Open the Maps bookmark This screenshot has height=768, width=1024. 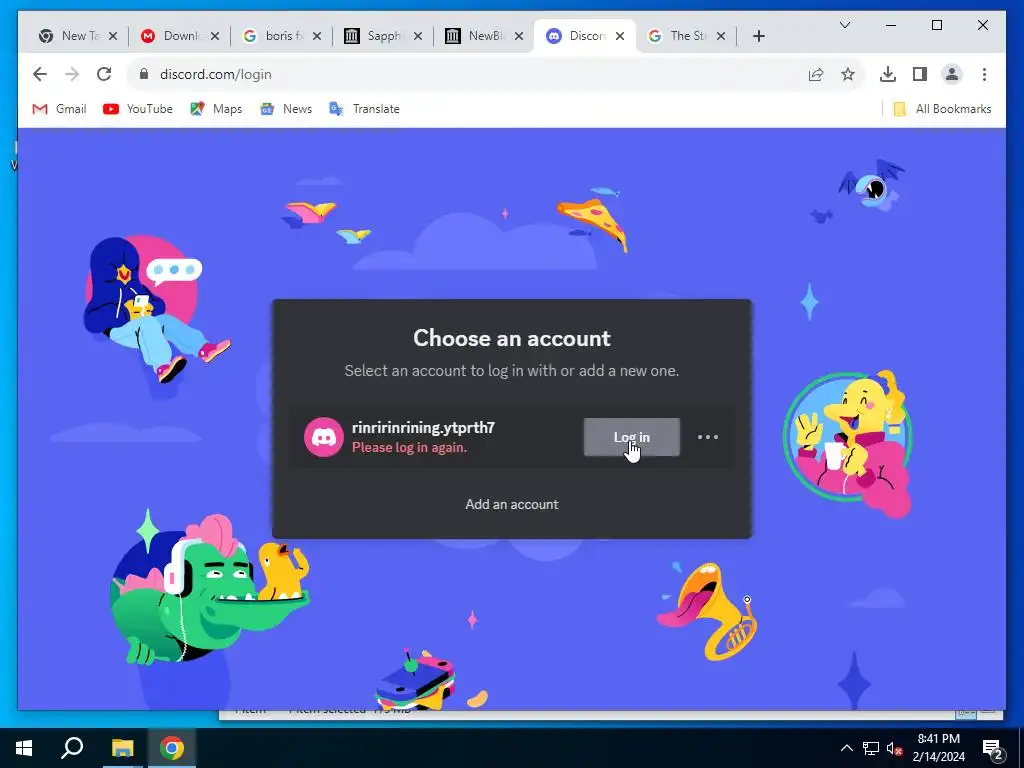coord(216,109)
